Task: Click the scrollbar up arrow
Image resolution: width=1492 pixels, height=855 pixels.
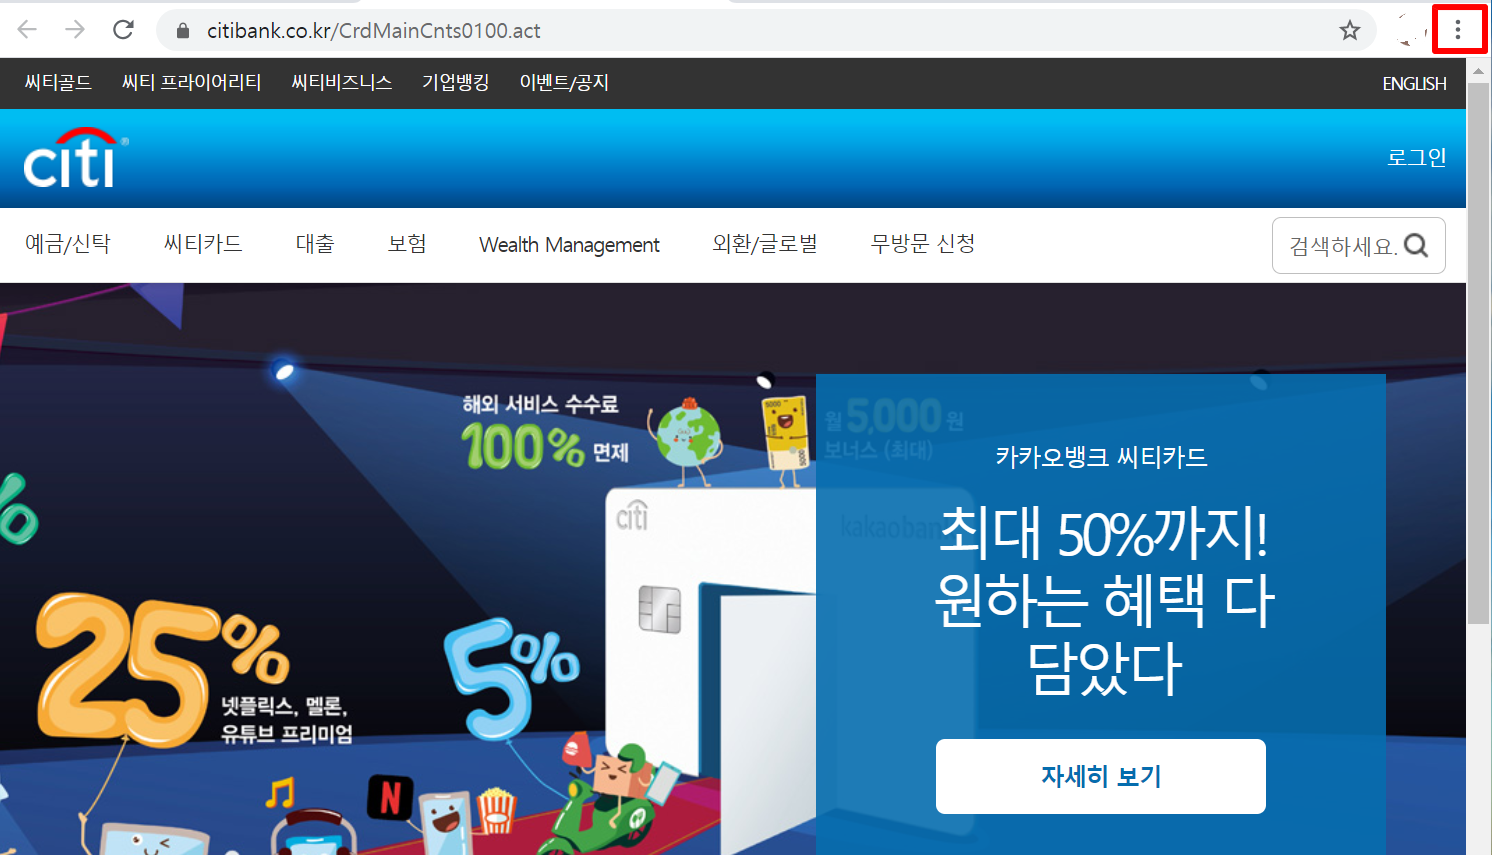Action: pyautogui.click(x=1478, y=71)
